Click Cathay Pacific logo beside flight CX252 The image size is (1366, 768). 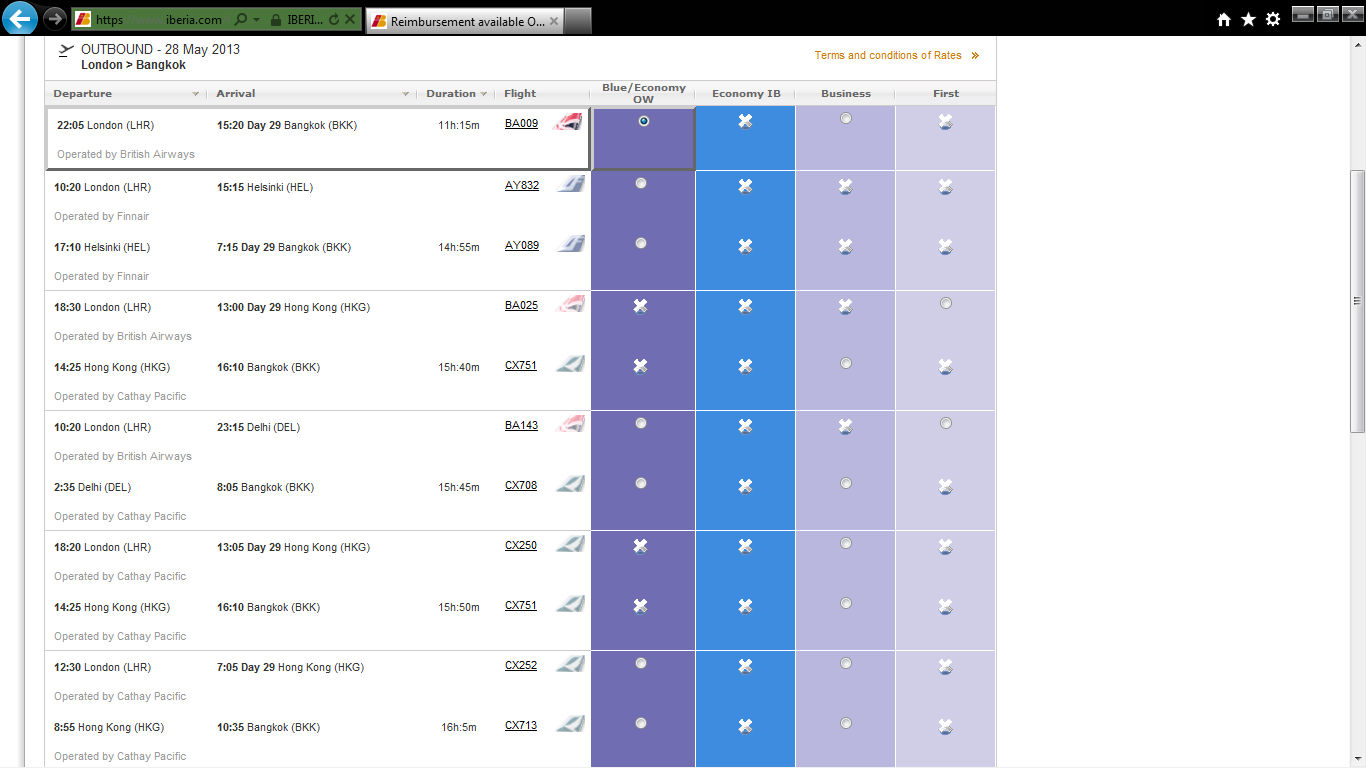[571, 664]
